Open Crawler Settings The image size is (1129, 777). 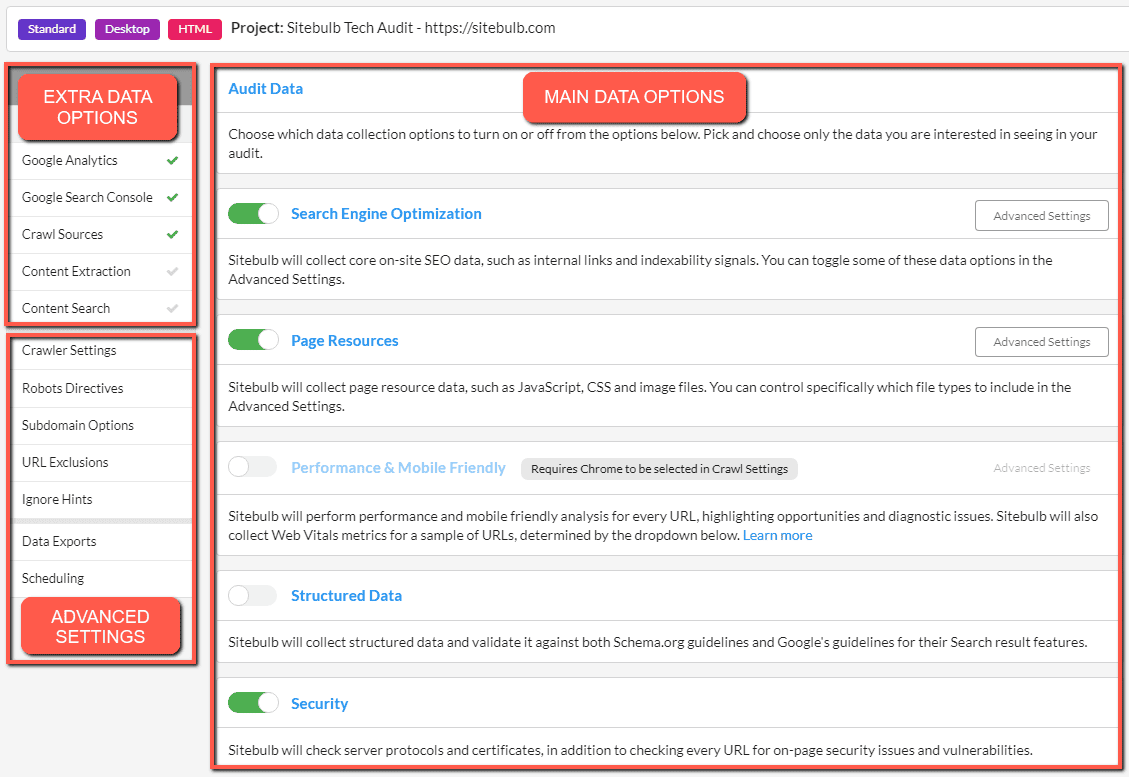[102, 351]
